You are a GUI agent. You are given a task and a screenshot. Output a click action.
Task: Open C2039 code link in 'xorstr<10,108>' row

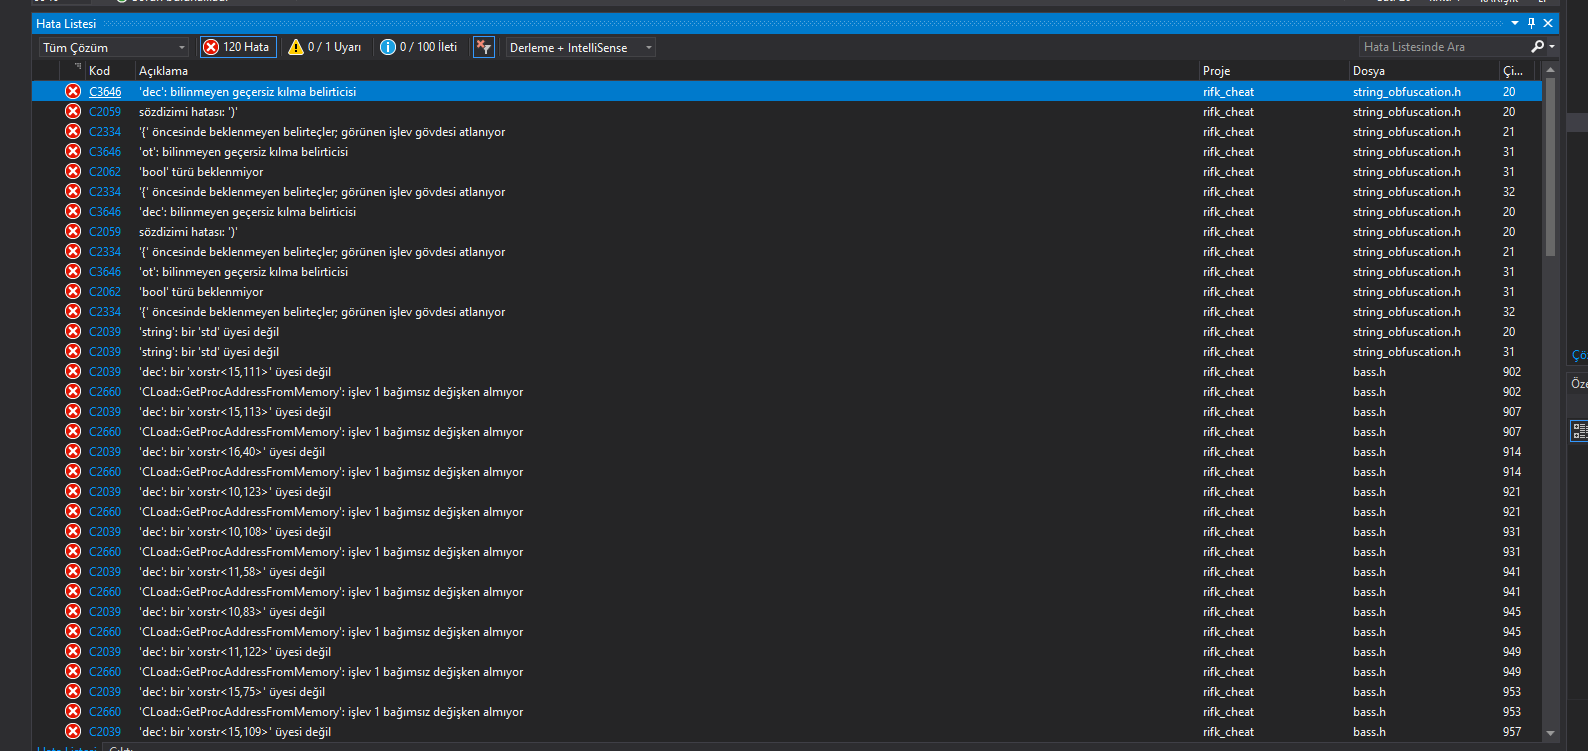point(105,531)
